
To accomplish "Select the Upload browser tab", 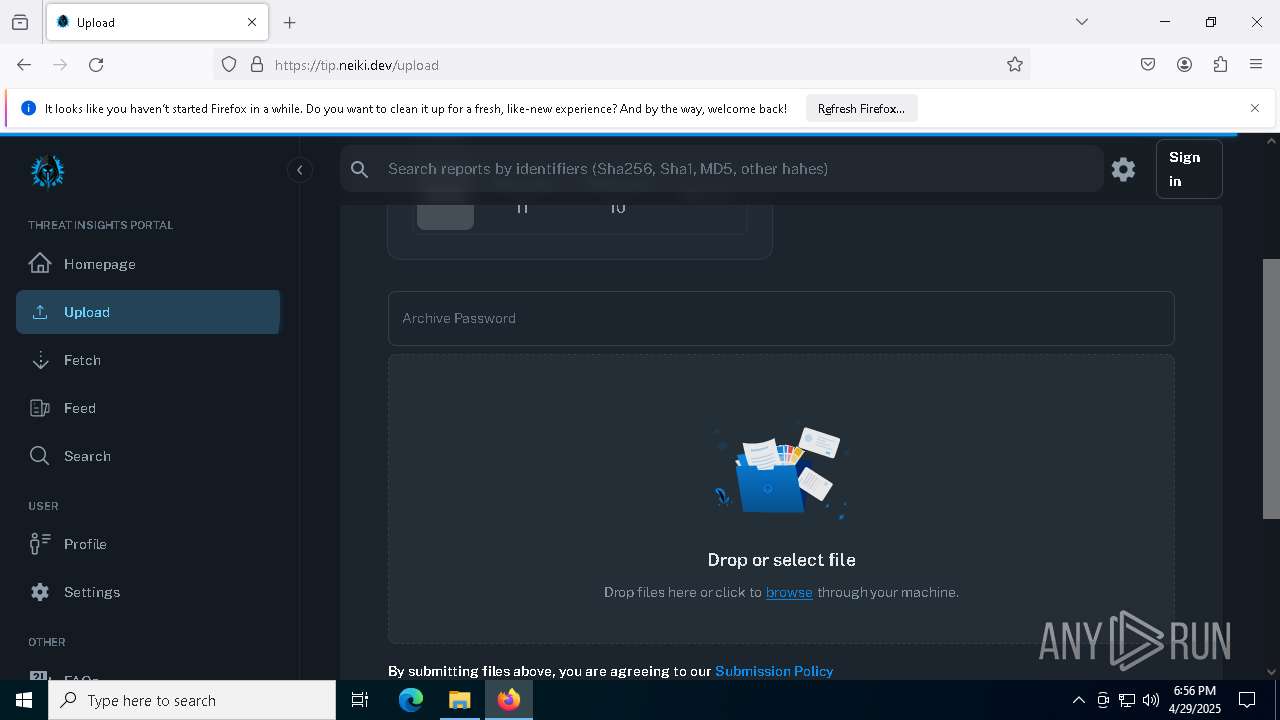I will coord(157,22).
